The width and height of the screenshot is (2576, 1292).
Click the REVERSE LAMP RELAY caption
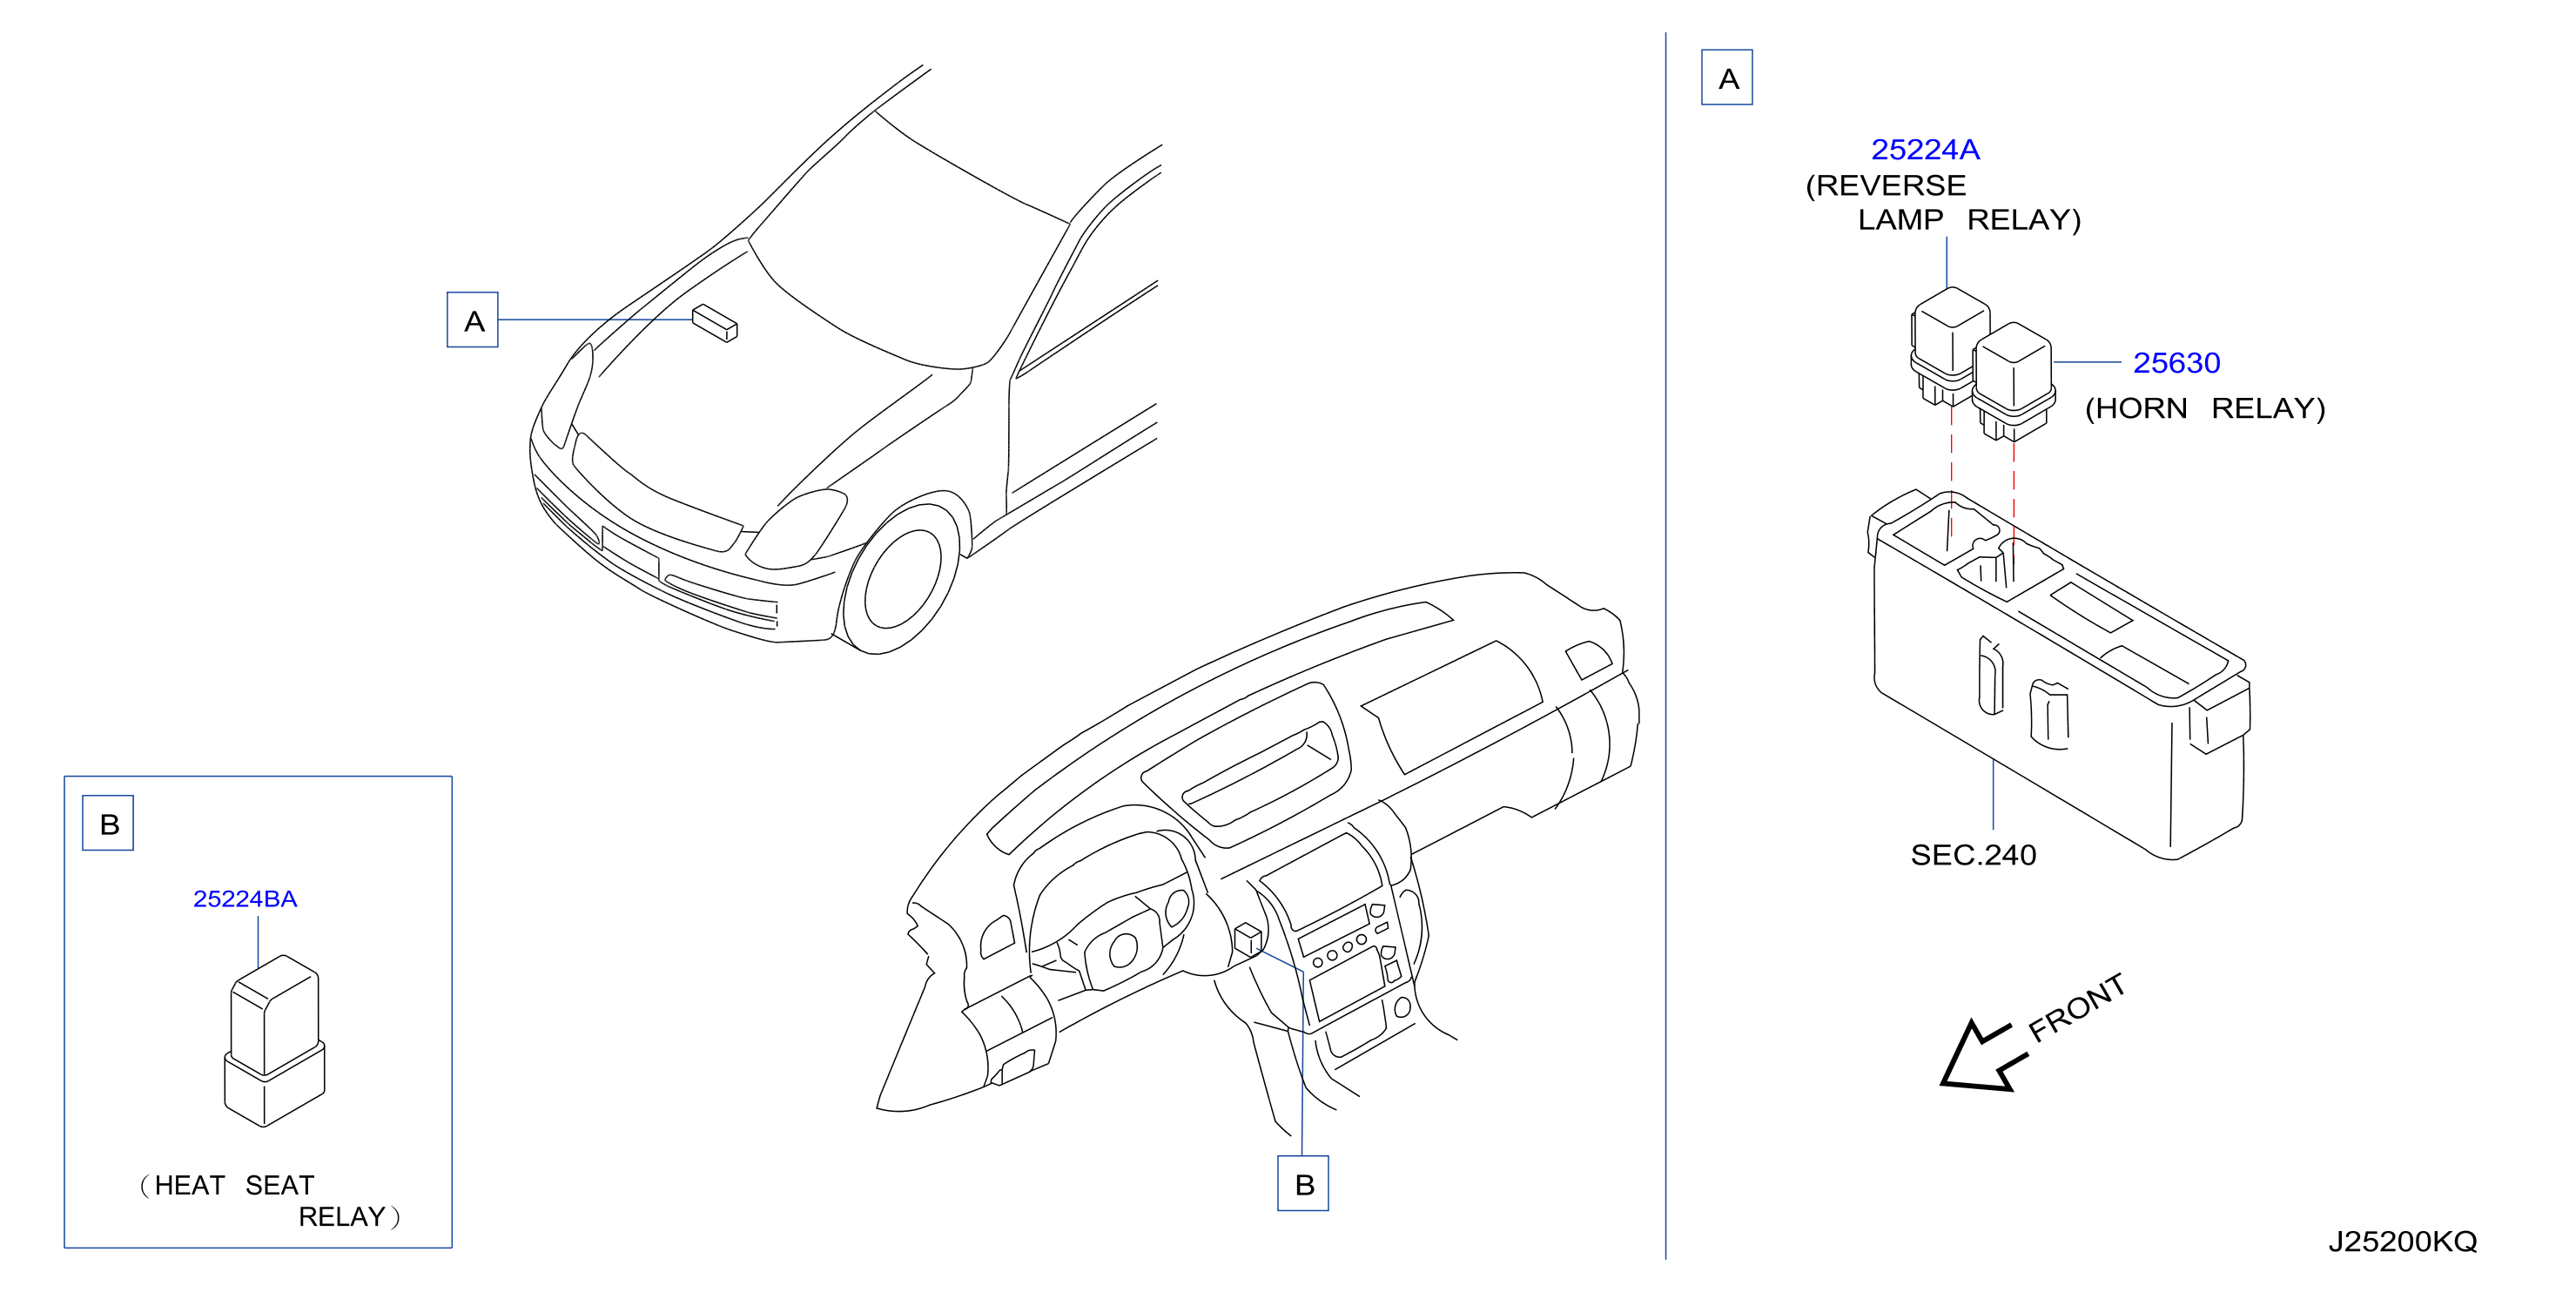tap(1943, 203)
